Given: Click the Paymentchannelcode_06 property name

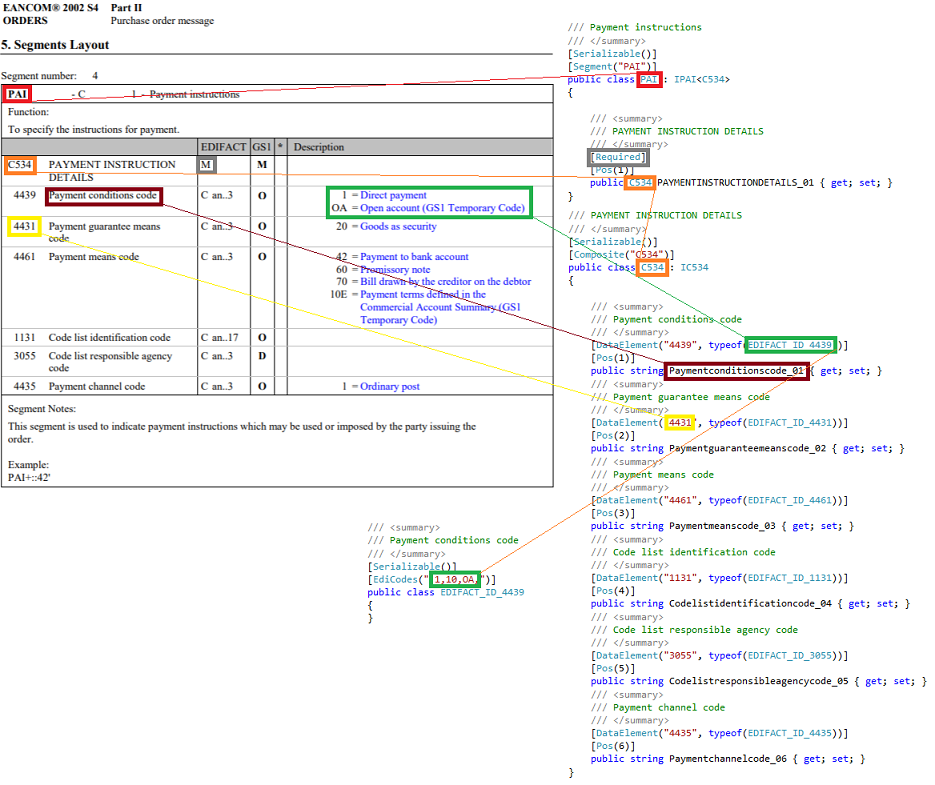Looking at the screenshot, I should 727,759.
